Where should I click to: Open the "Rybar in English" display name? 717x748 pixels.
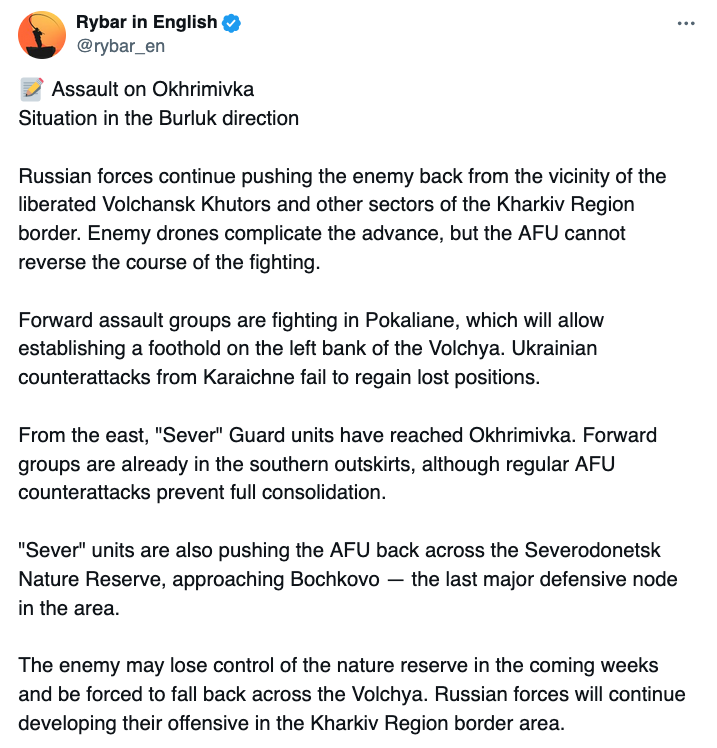pyautogui.click(x=146, y=23)
